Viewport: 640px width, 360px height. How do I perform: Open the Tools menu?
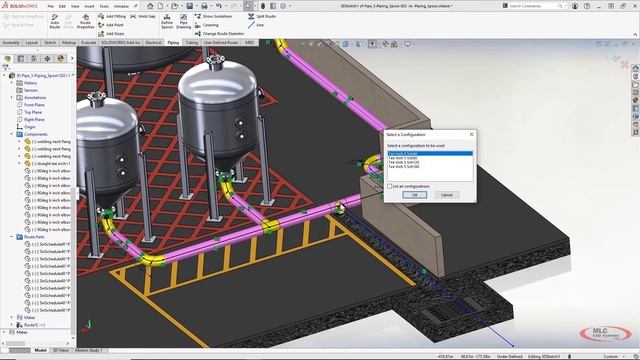[104, 6]
